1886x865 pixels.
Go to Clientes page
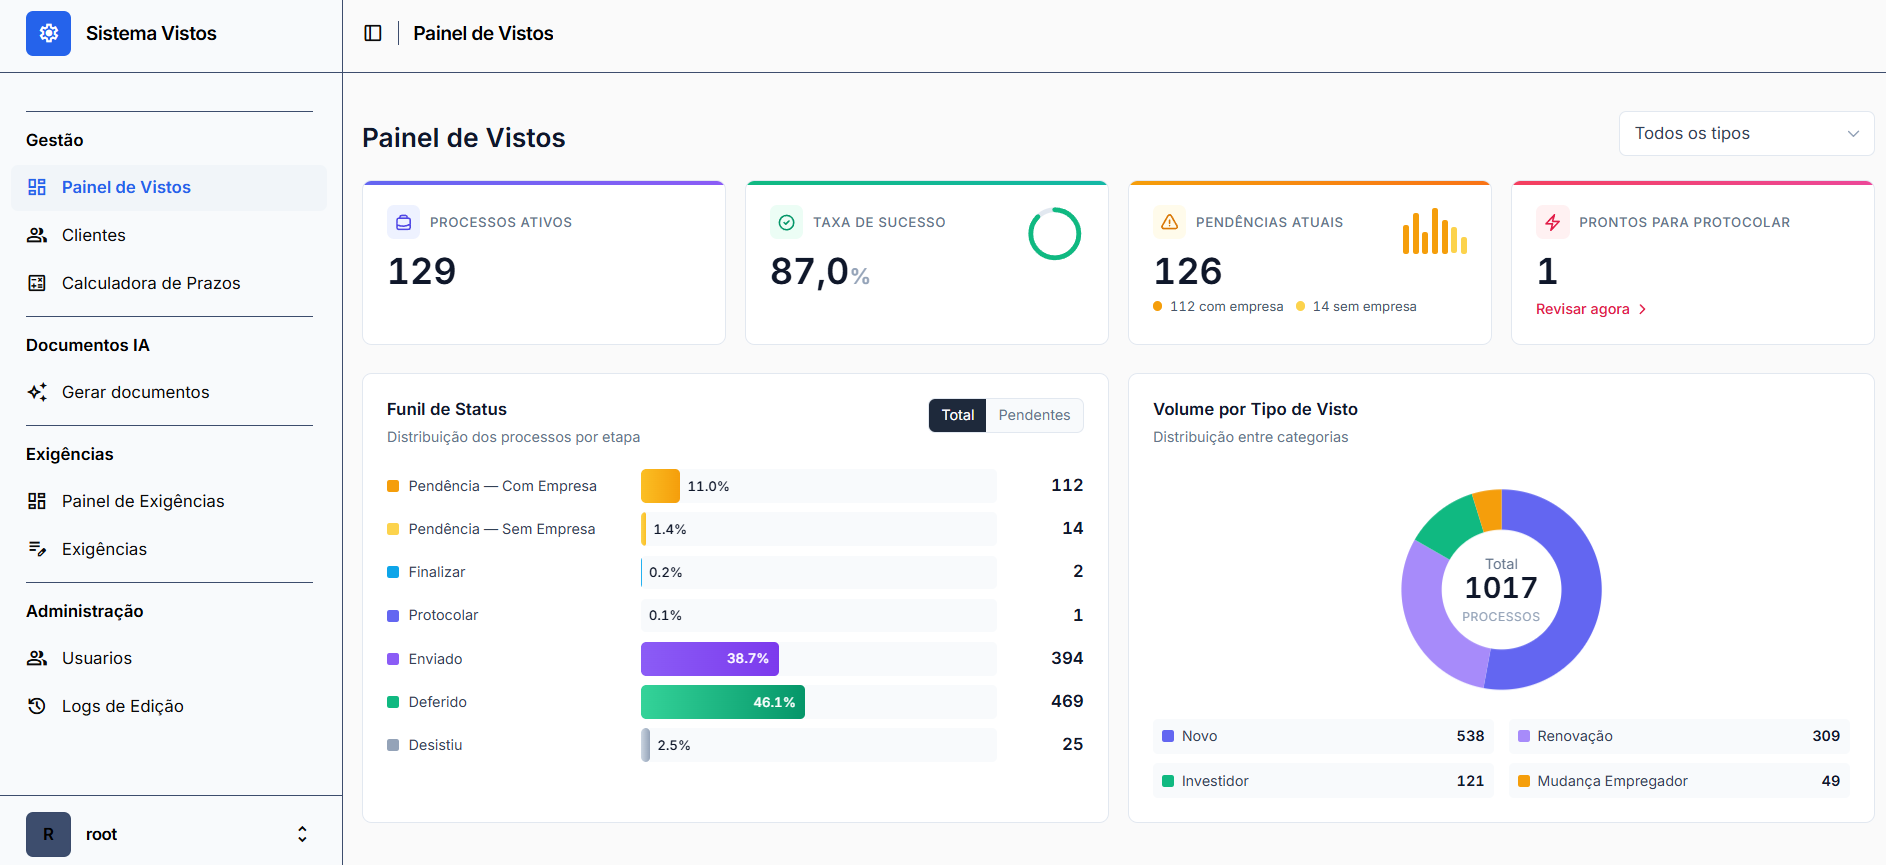coord(169,235)
